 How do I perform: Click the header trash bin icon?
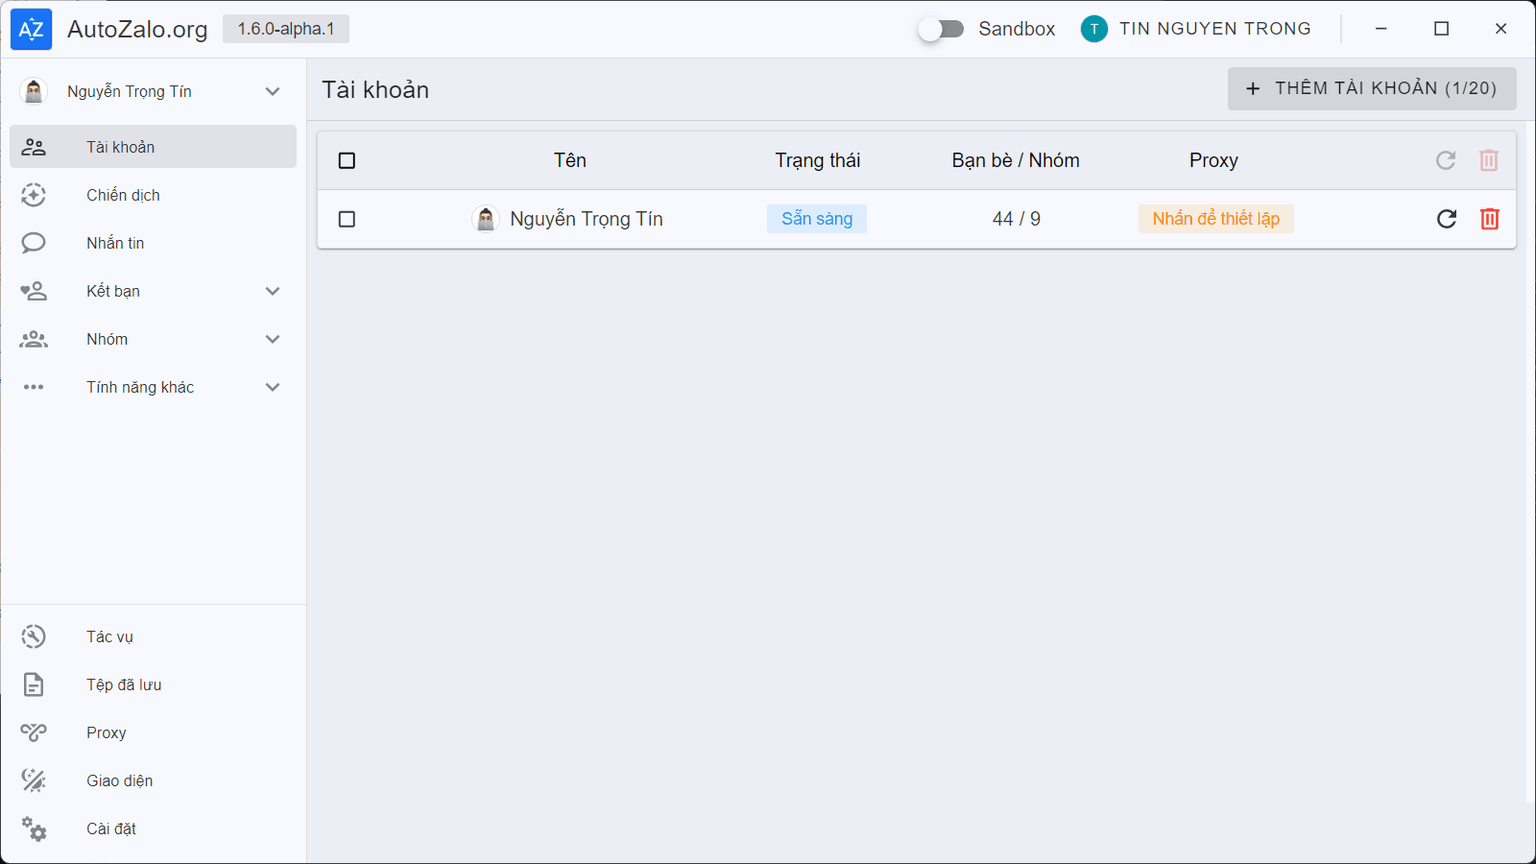1489,160
